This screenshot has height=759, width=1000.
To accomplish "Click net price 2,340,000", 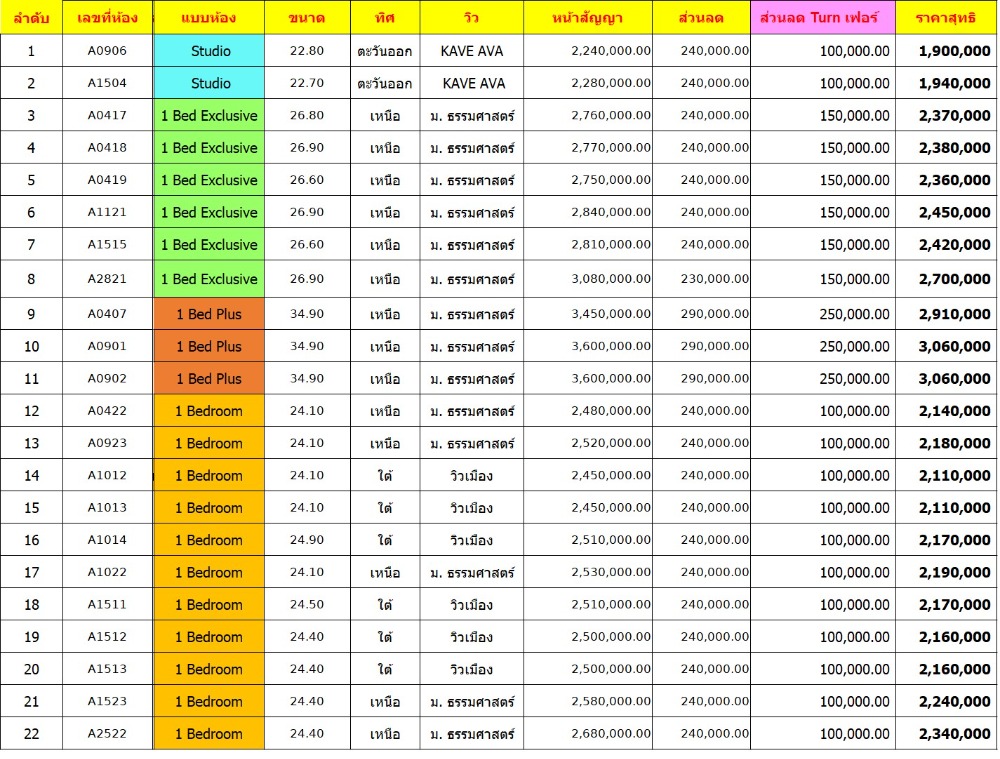I will coord(954,733).
